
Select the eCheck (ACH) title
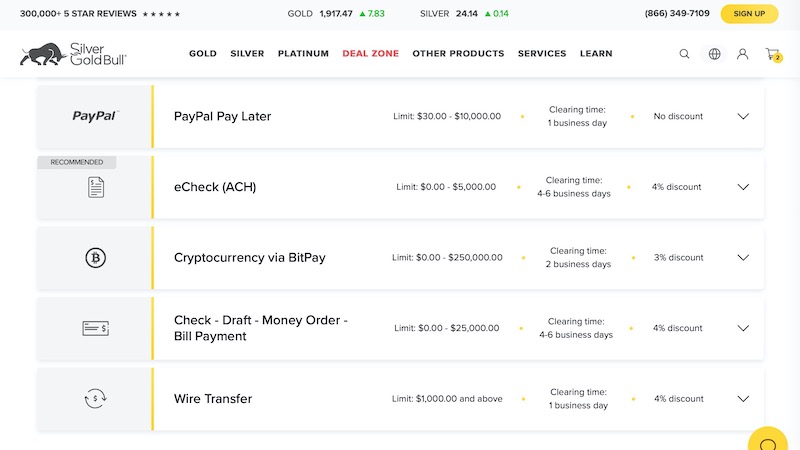215,187
